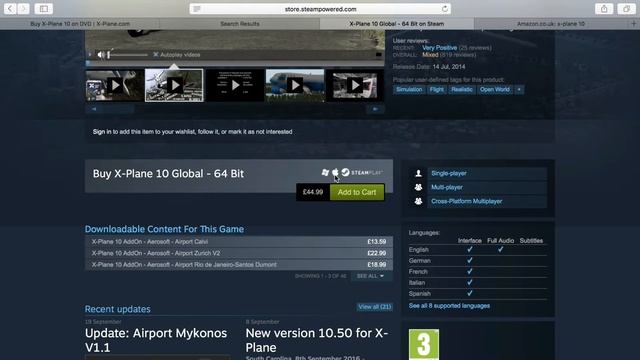This screenshot has width=640, height=360.
Task: Go forward using Safari's forward arrow
Action: point(23,9)
